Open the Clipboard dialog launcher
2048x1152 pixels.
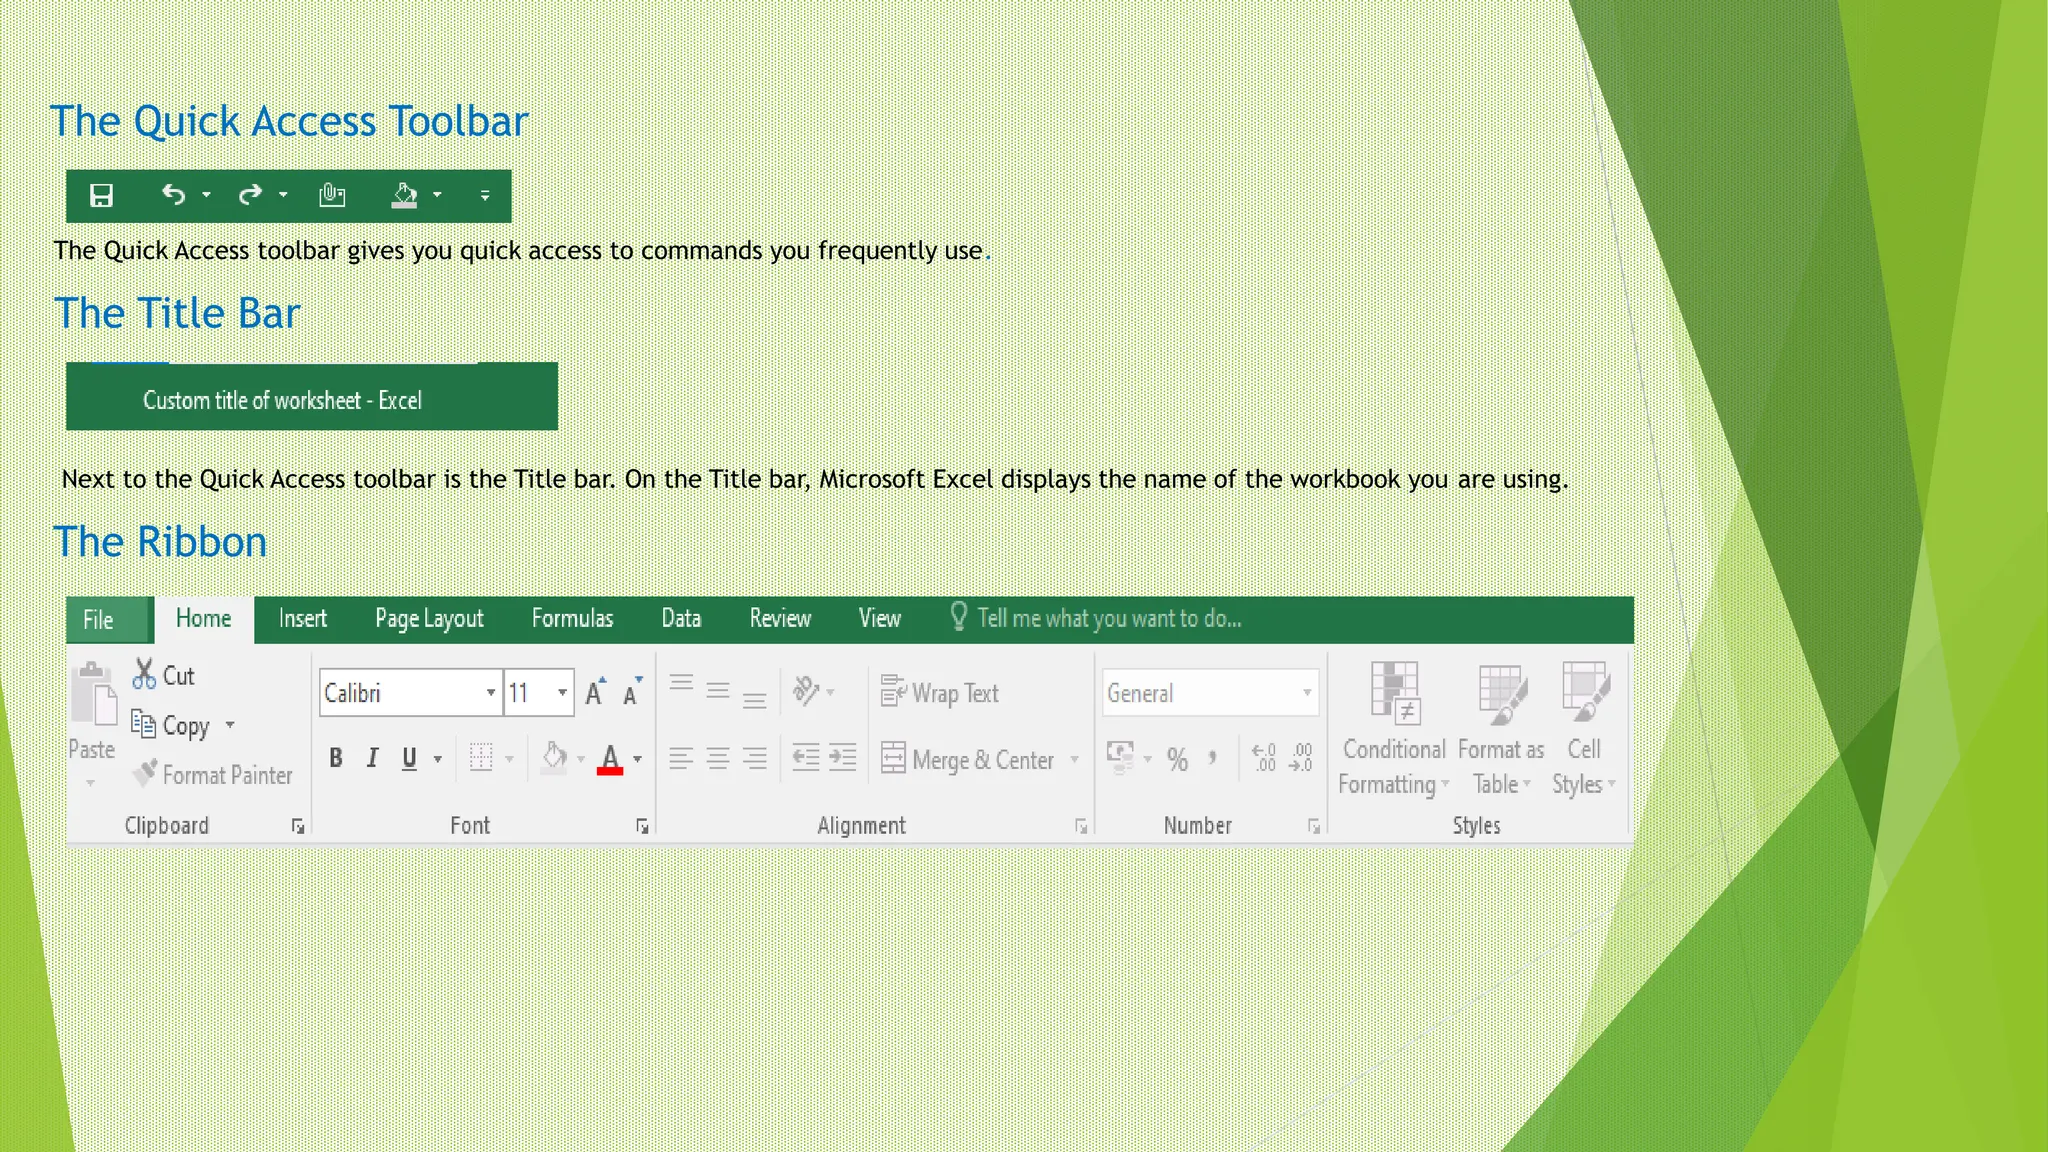point(298,826)
